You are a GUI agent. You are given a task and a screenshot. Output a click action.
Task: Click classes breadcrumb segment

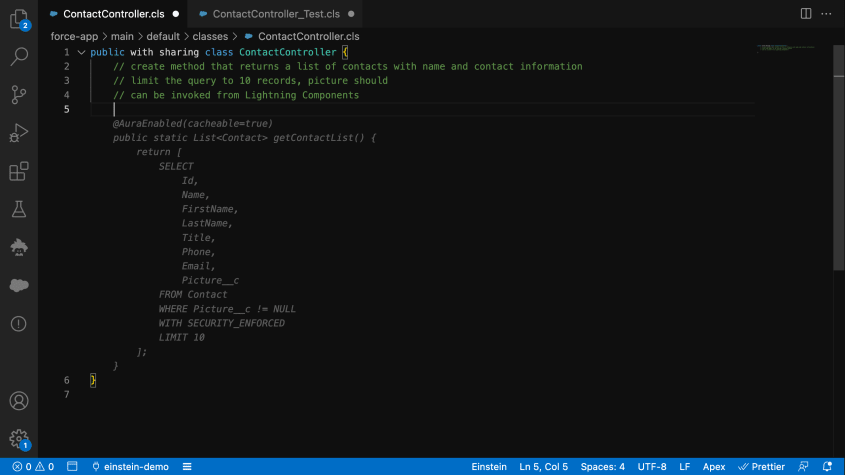(x=210, y=36)
